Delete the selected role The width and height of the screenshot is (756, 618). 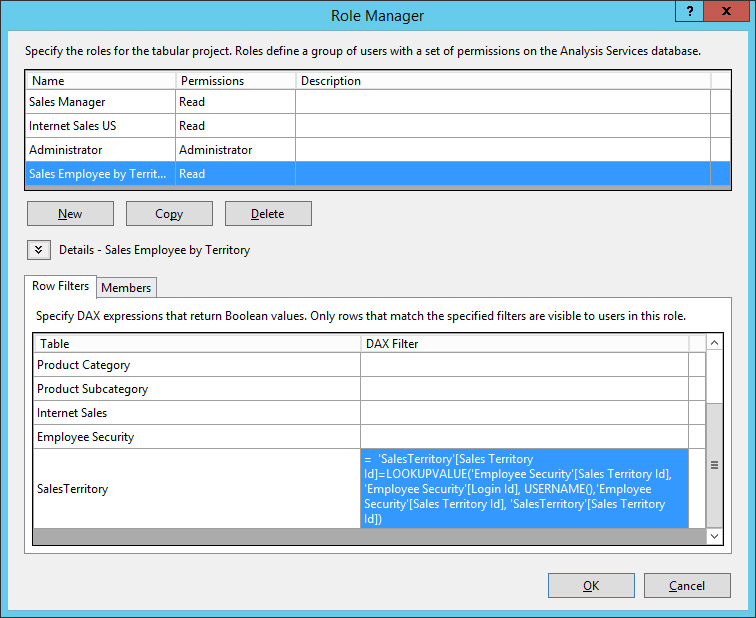tap(268, 214)
